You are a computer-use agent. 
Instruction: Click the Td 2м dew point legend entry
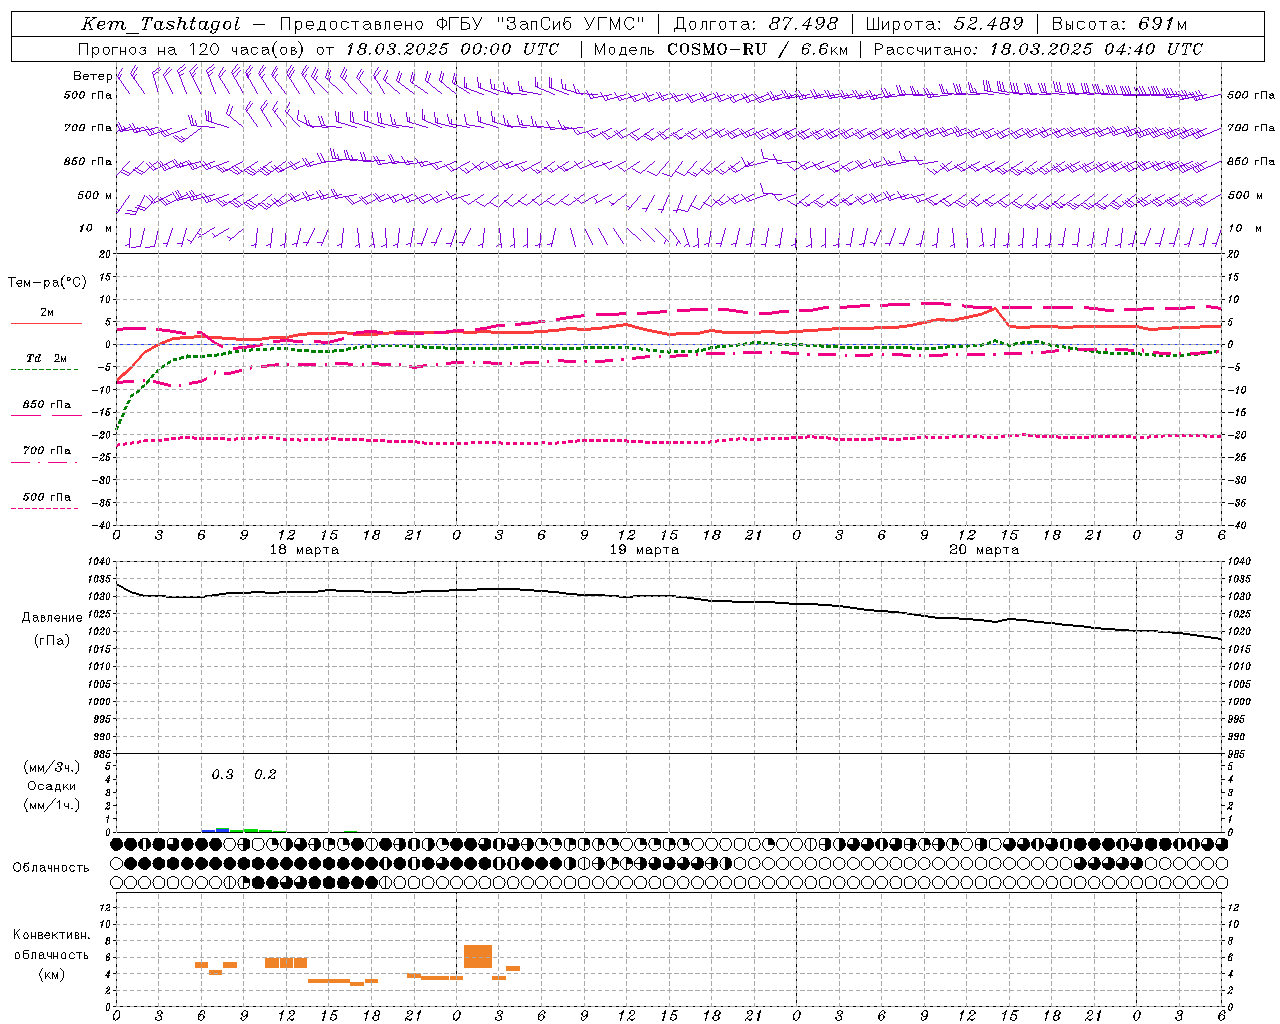47,358
